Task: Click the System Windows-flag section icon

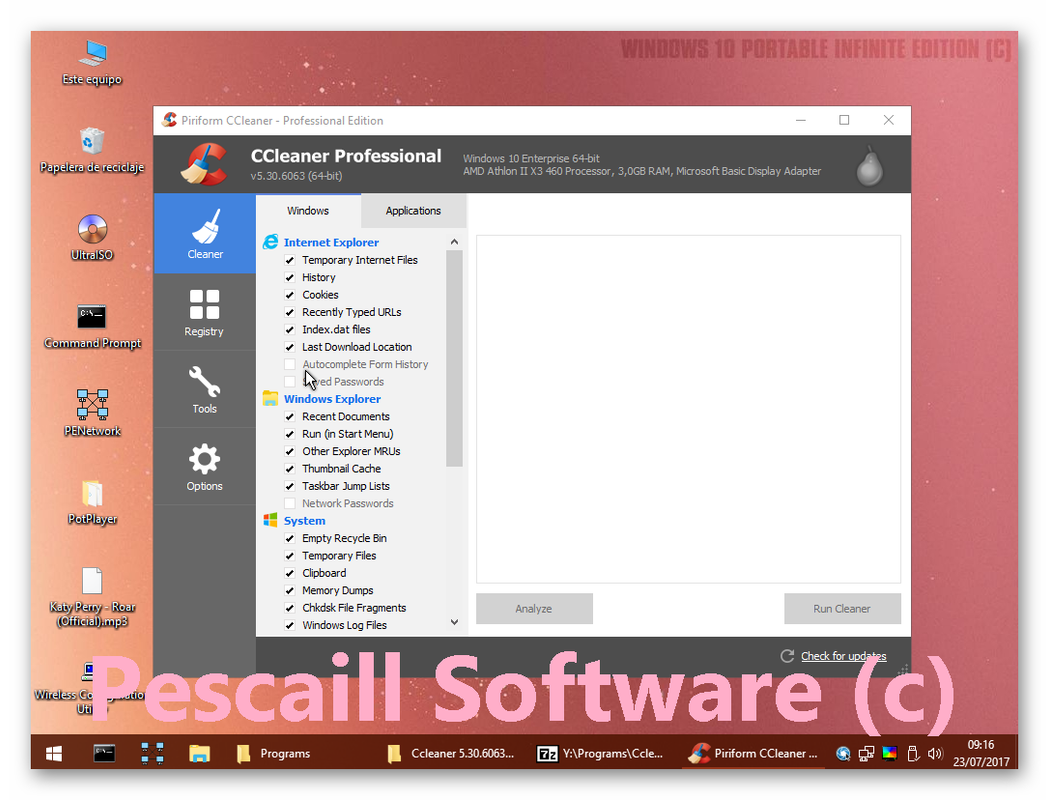Action: tap(270, 520)
